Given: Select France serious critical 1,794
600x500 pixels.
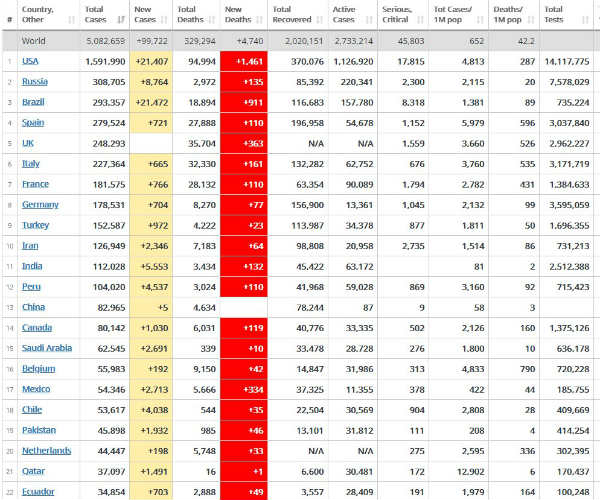Looking at the screenshot, I should pyautogui.click(x=413, y=184).
